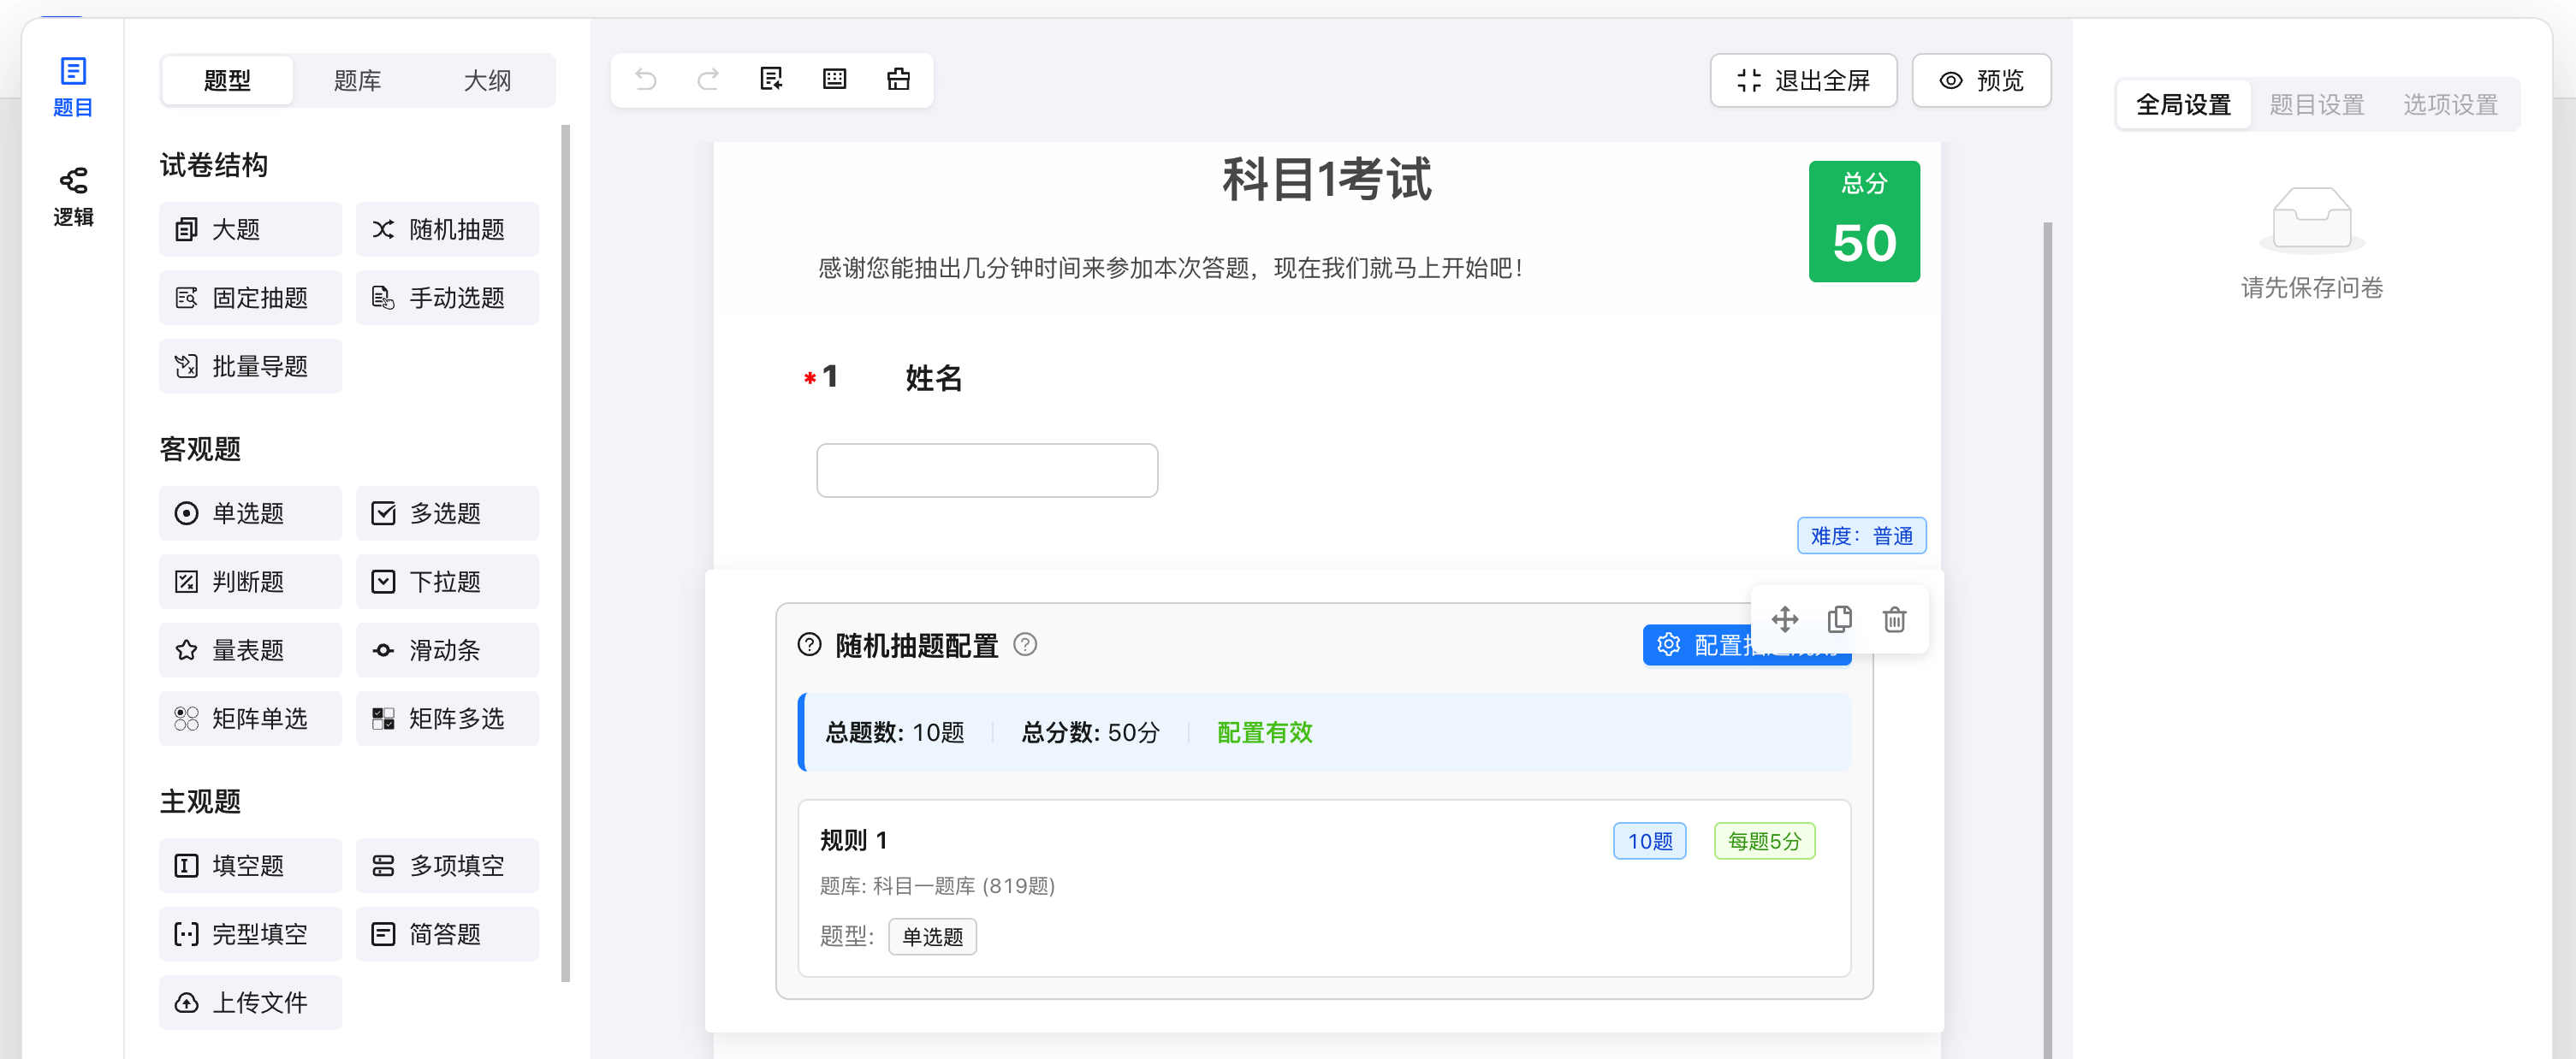
Task: Insert a 下拉题 question
Action: click(447, 581)
